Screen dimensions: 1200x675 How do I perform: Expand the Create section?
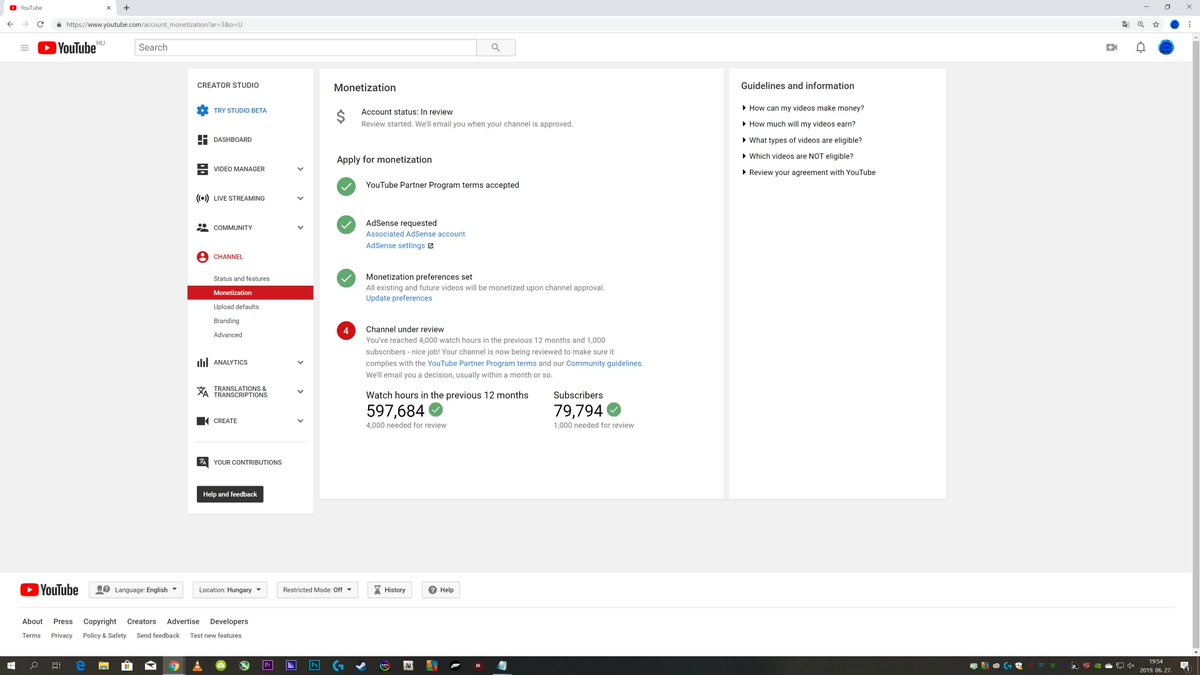[x=300, y=421]
